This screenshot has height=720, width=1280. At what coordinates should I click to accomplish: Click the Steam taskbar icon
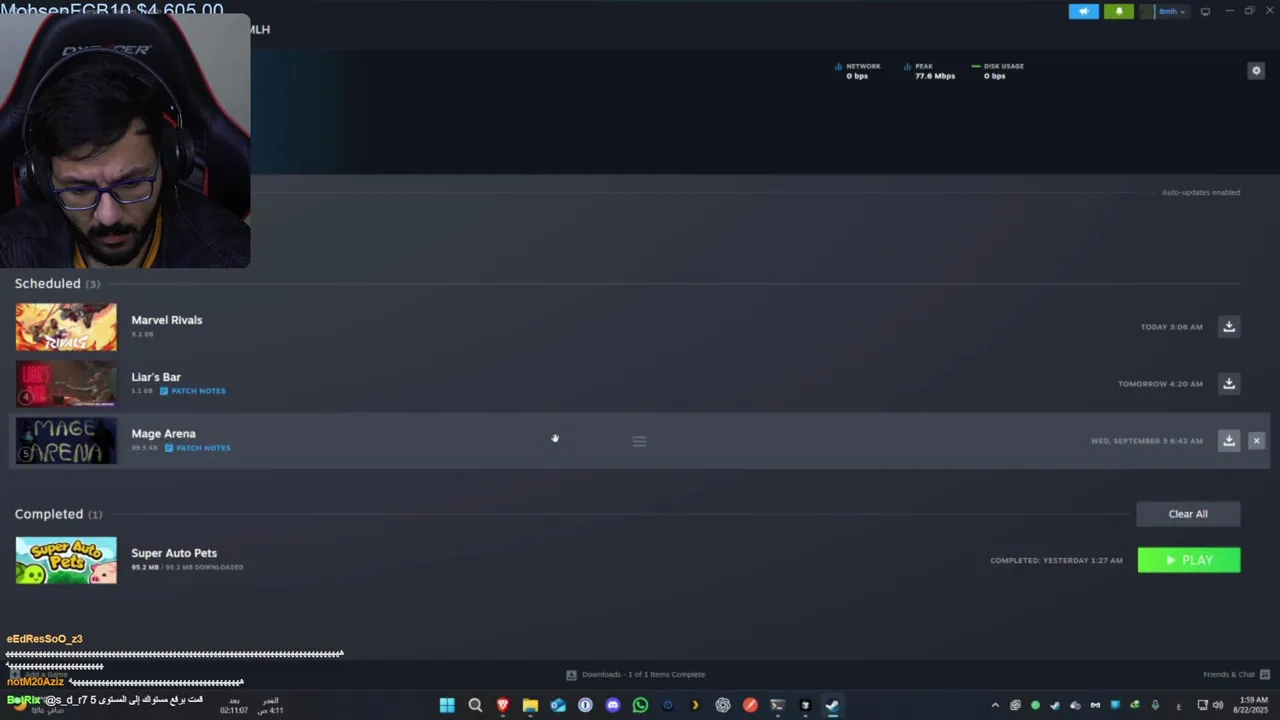pos(832,705)
